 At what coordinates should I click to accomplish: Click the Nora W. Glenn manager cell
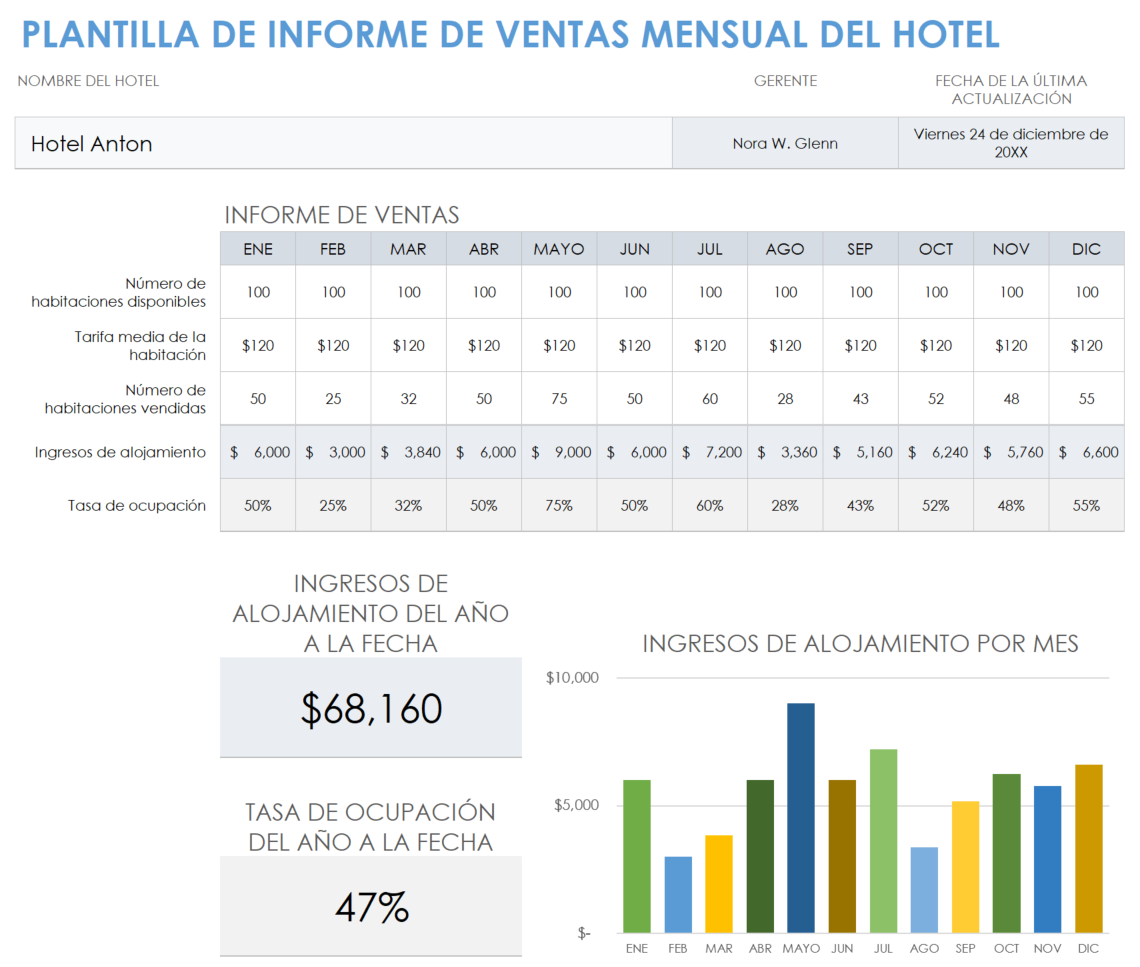click(x=785, y=143)
